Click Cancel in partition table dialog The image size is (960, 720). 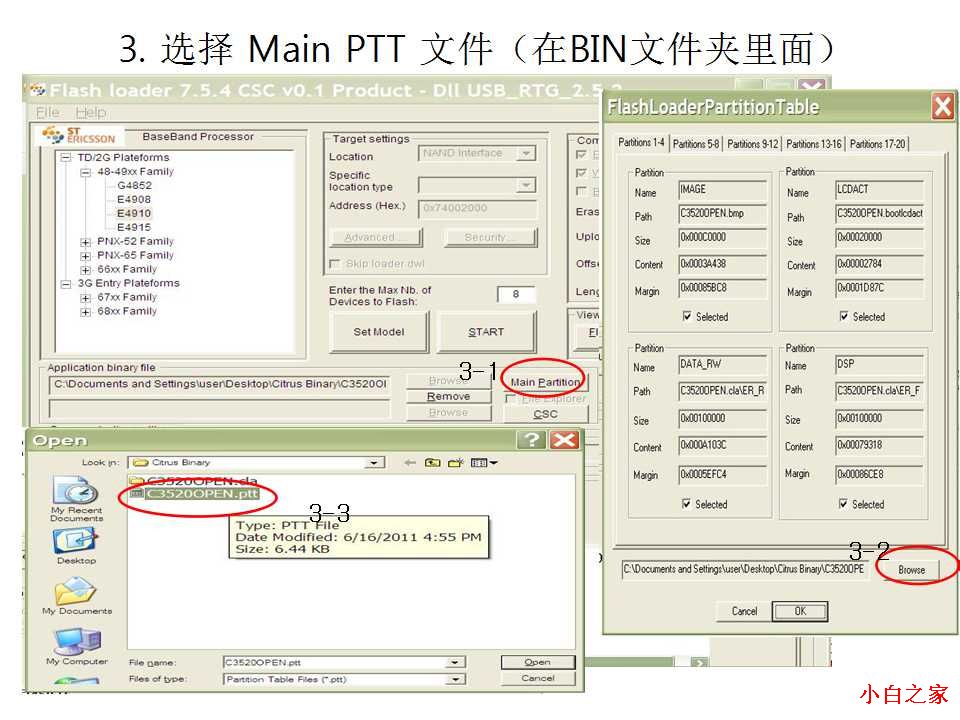click(x=744, y=611)
